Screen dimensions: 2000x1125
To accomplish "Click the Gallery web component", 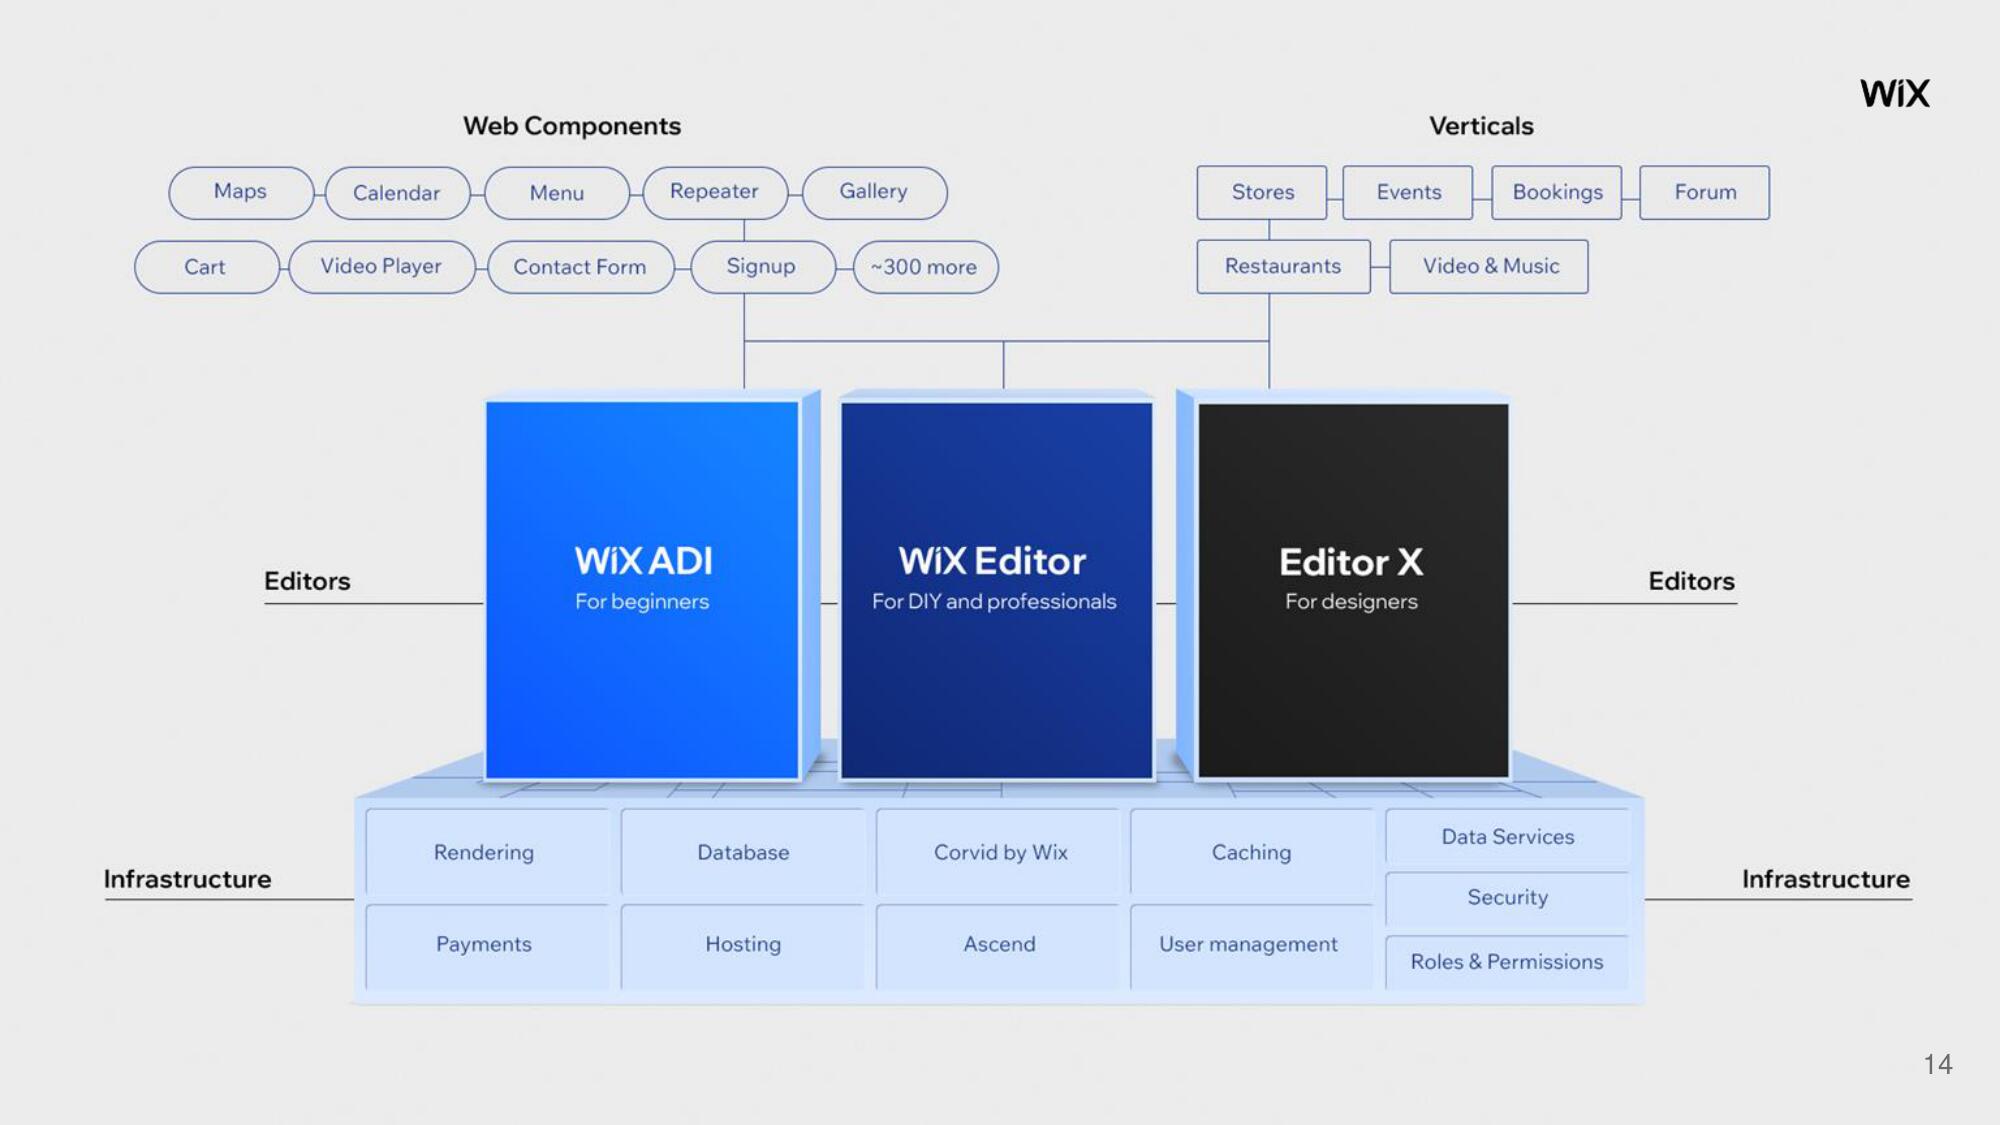I will coord(874,191).
